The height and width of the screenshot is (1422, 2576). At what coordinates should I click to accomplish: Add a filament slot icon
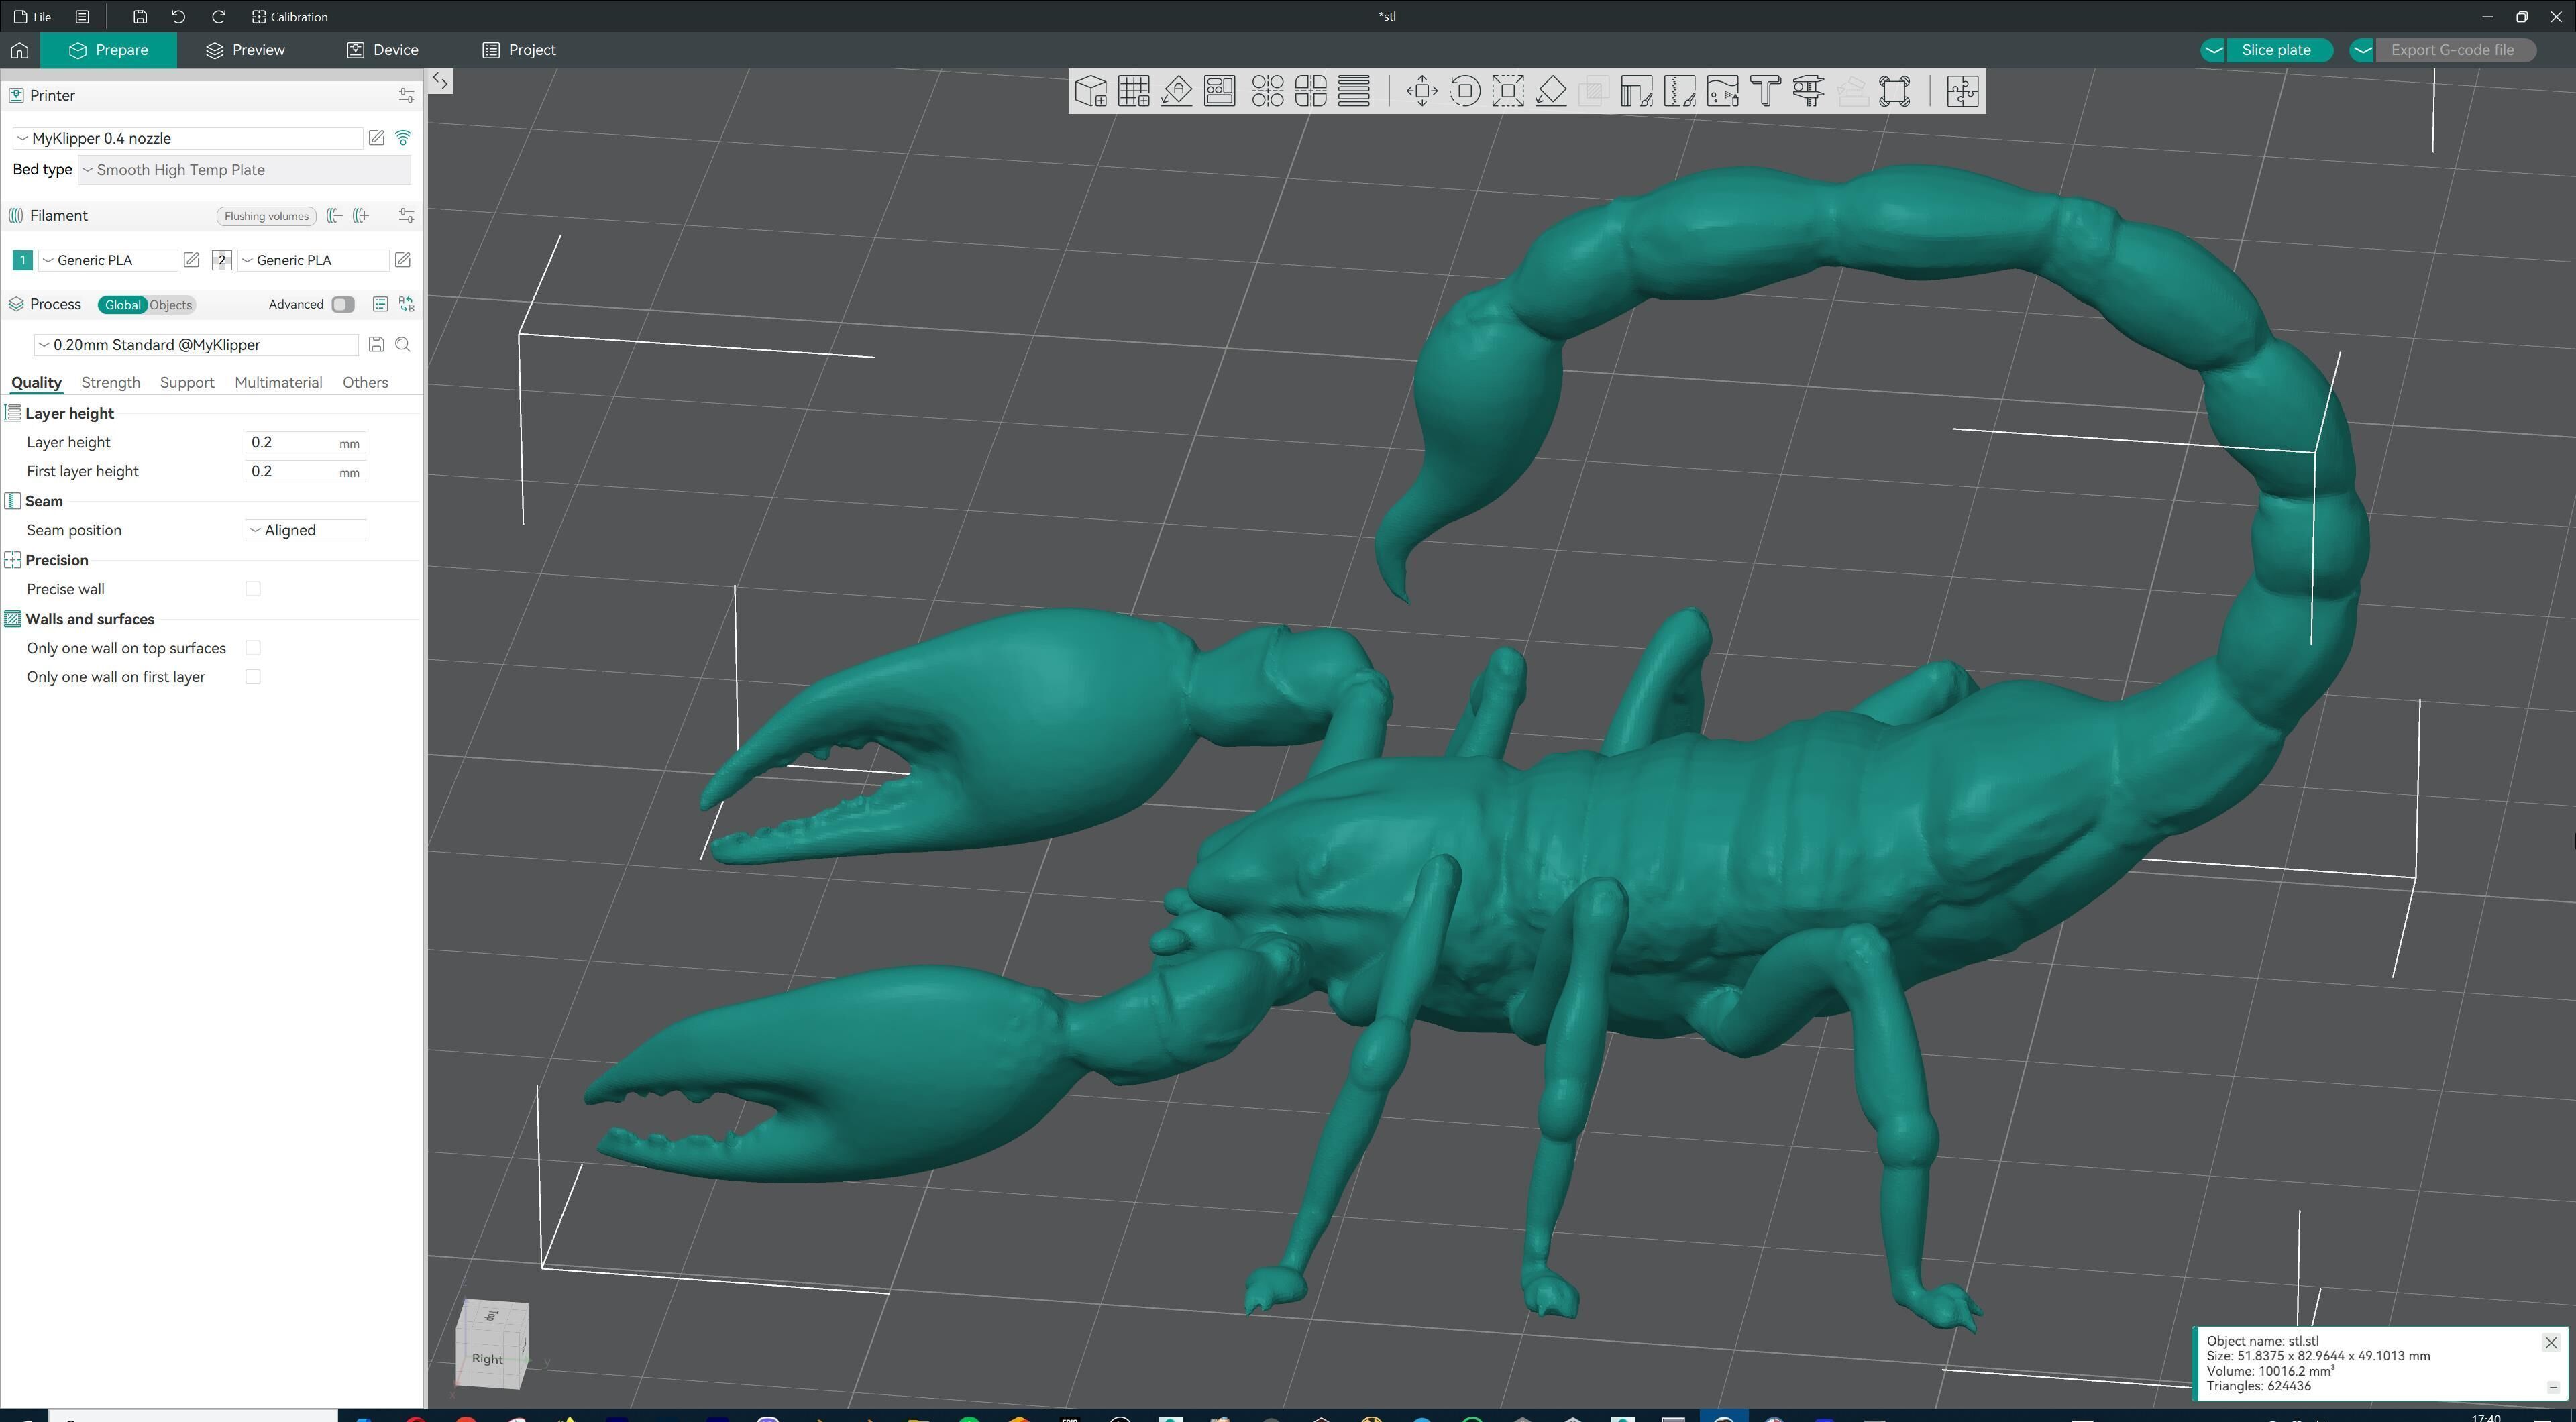pos(361,215)
